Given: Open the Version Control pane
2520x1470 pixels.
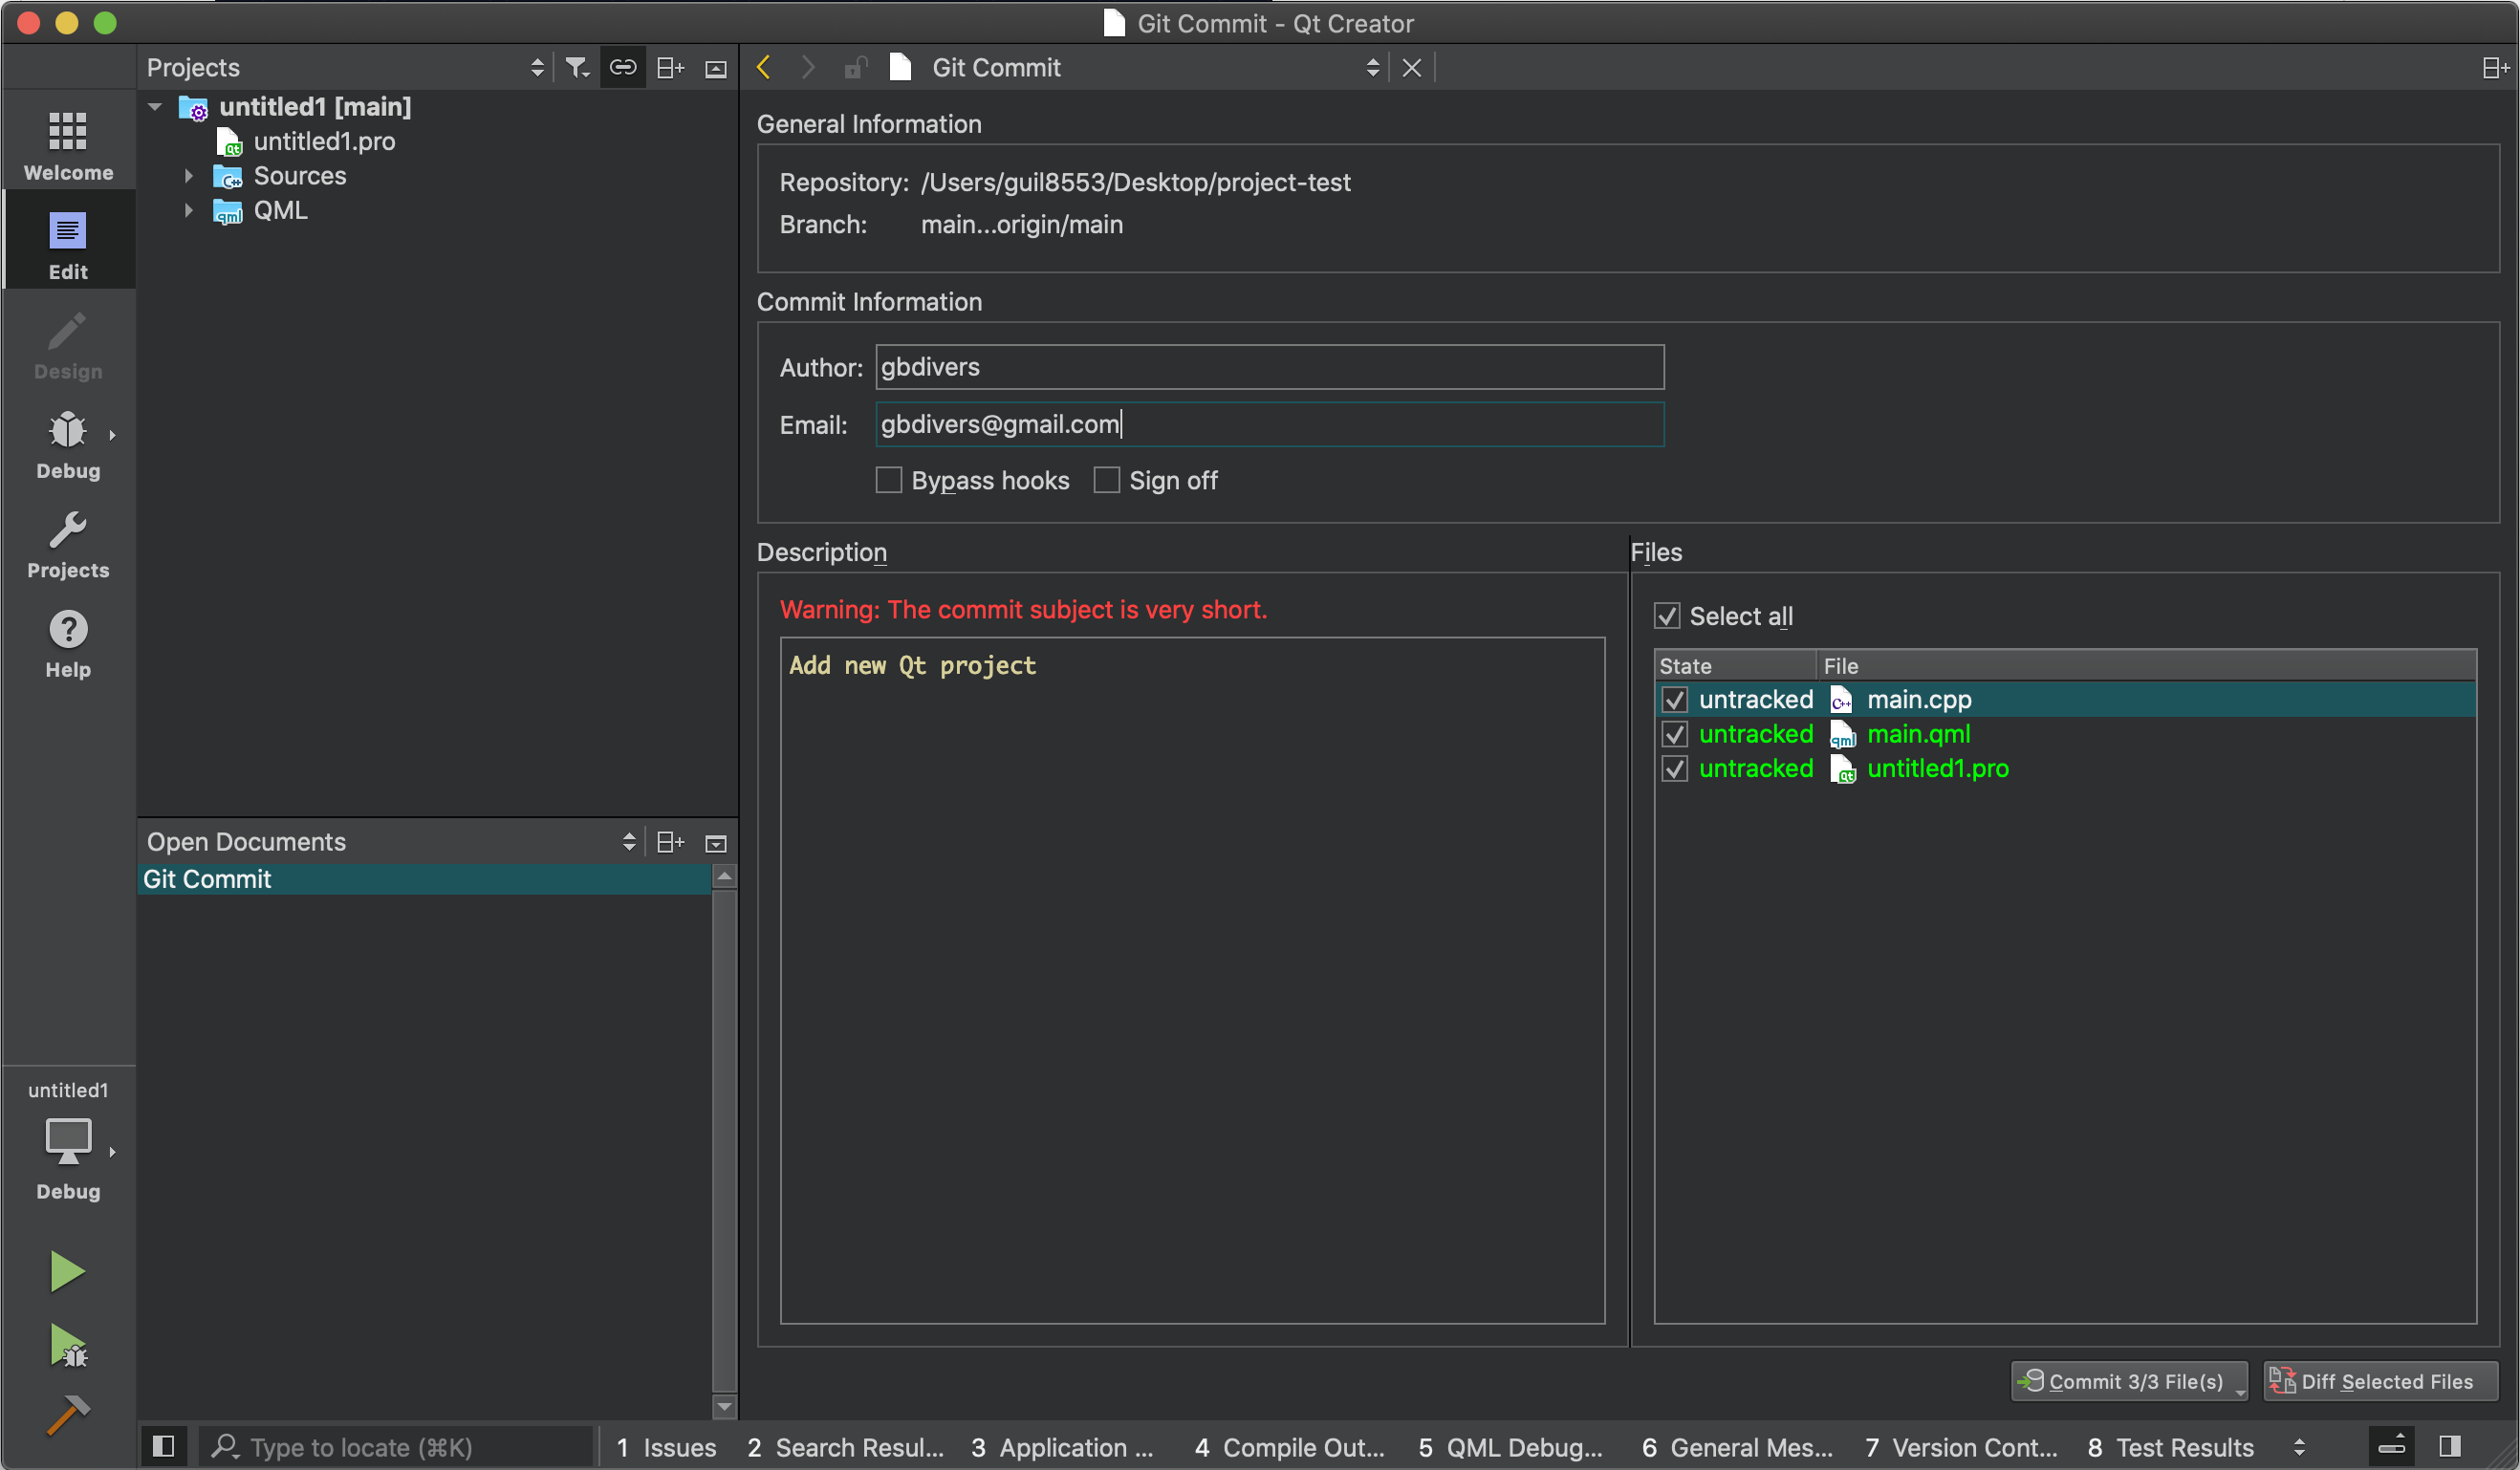Looking at the screenshot, I should [x=1961, y=1447].
